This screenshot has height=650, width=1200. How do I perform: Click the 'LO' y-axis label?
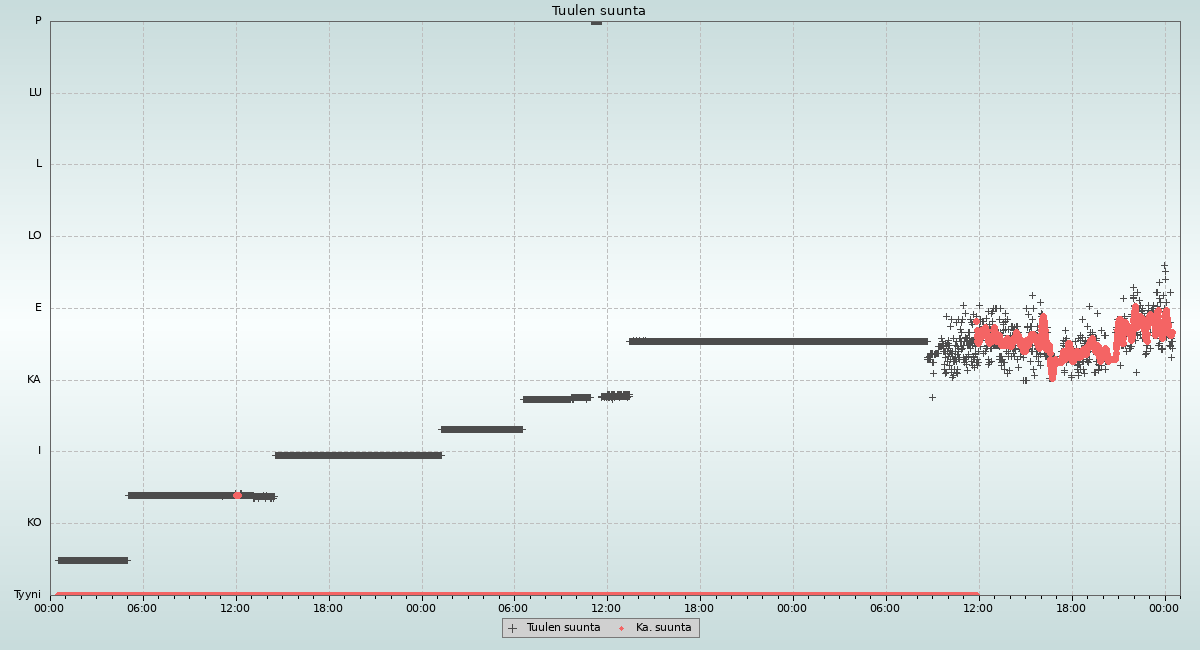coord(35,236)
